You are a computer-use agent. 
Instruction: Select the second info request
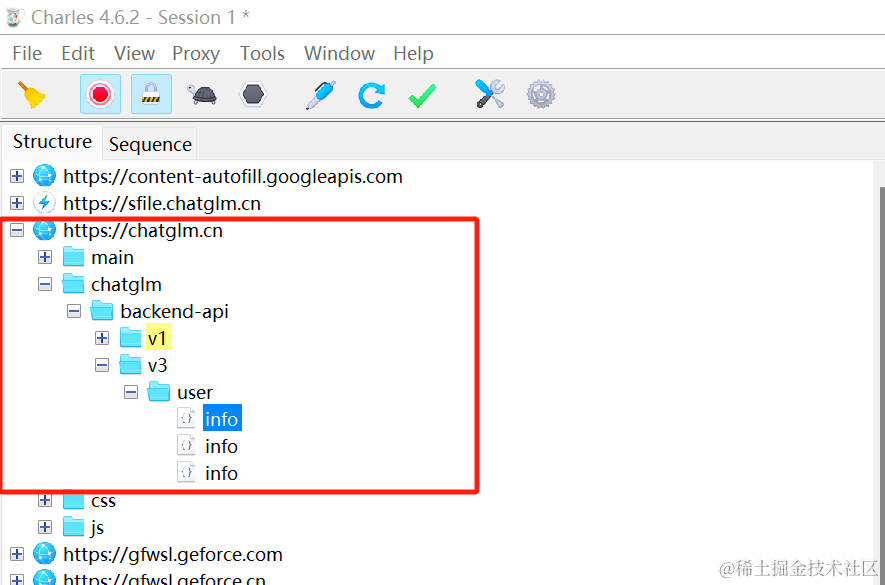(x=221, y=447)
